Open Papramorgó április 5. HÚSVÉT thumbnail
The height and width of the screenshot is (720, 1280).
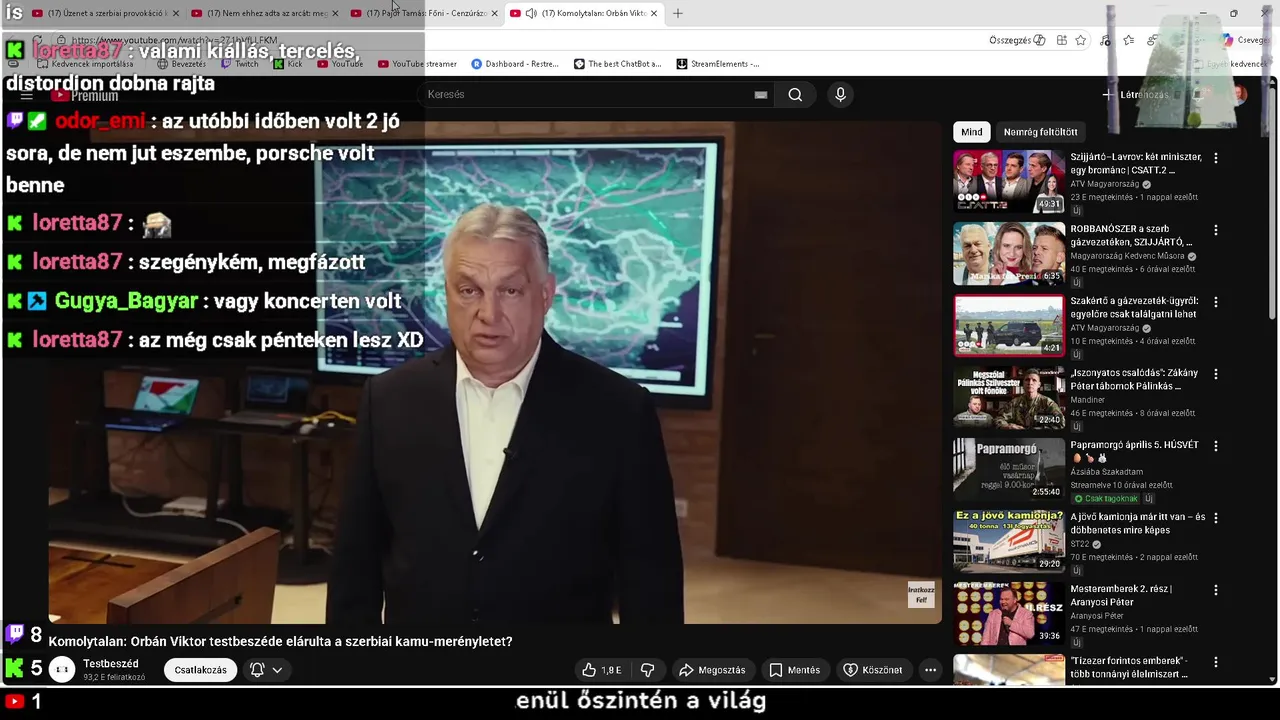click(1009, 469)
